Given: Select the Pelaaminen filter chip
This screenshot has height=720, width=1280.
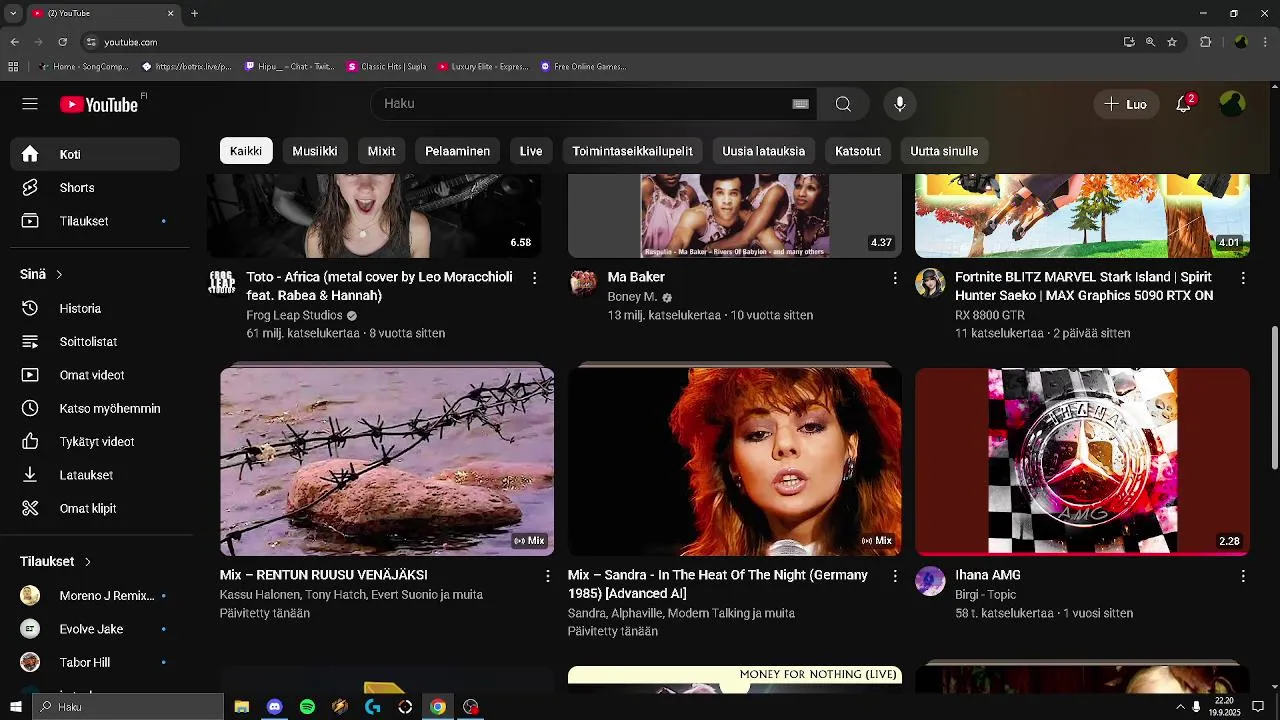Looking at the screenshot, I should point(457,151).
